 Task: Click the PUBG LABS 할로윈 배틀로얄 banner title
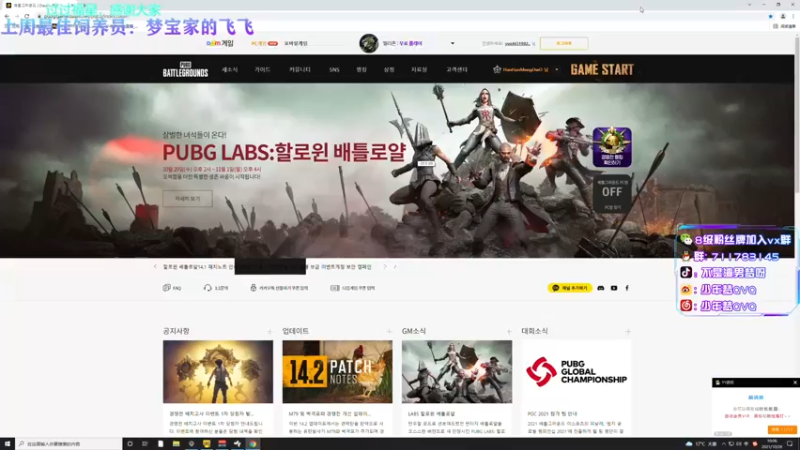pos(284,152)
